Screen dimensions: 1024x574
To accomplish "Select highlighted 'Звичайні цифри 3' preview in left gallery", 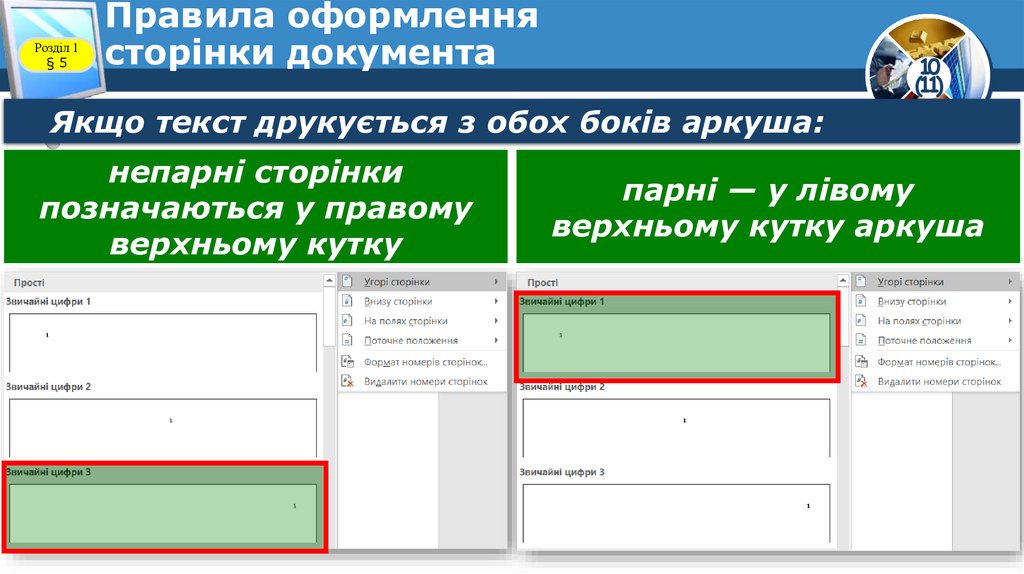I will click(x=163, y=513).
